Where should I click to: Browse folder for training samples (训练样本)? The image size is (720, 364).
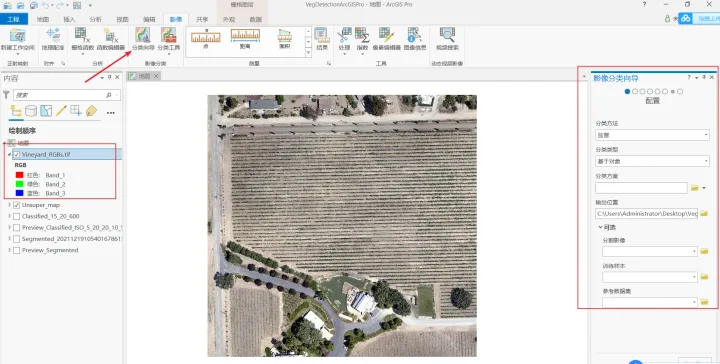click(704, 277)
